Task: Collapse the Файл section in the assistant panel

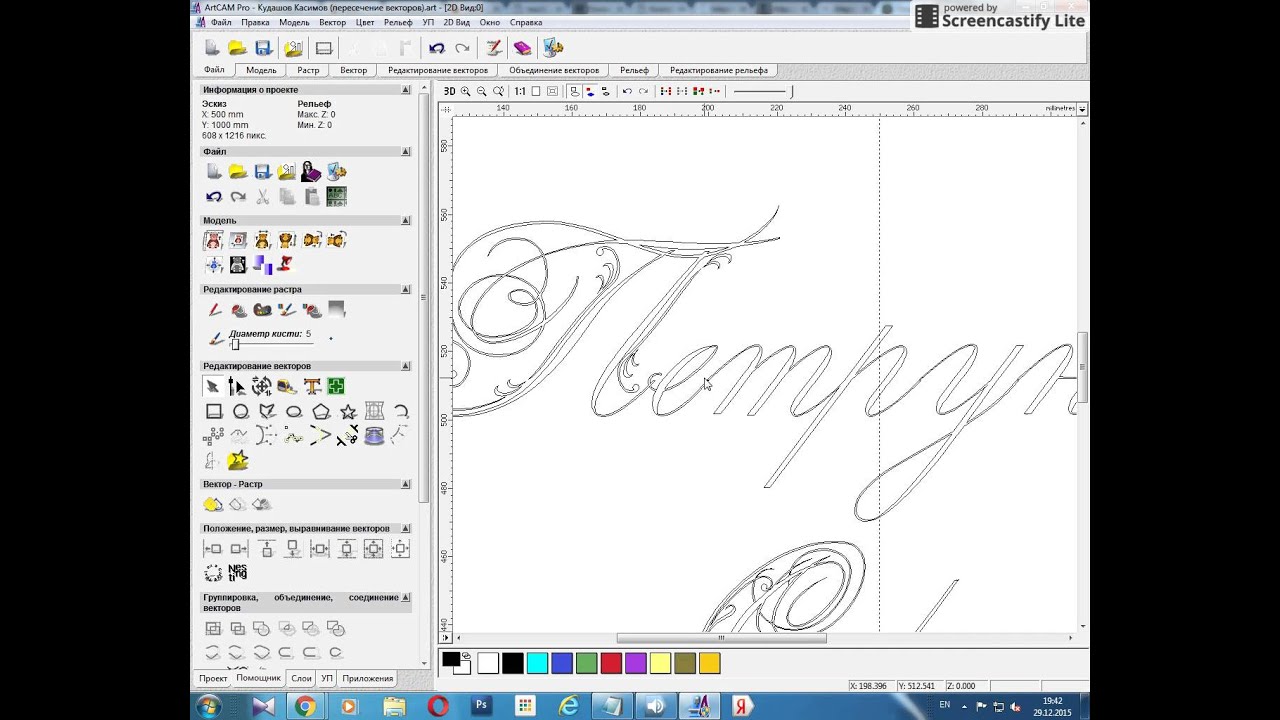Action: pos(406,152)
